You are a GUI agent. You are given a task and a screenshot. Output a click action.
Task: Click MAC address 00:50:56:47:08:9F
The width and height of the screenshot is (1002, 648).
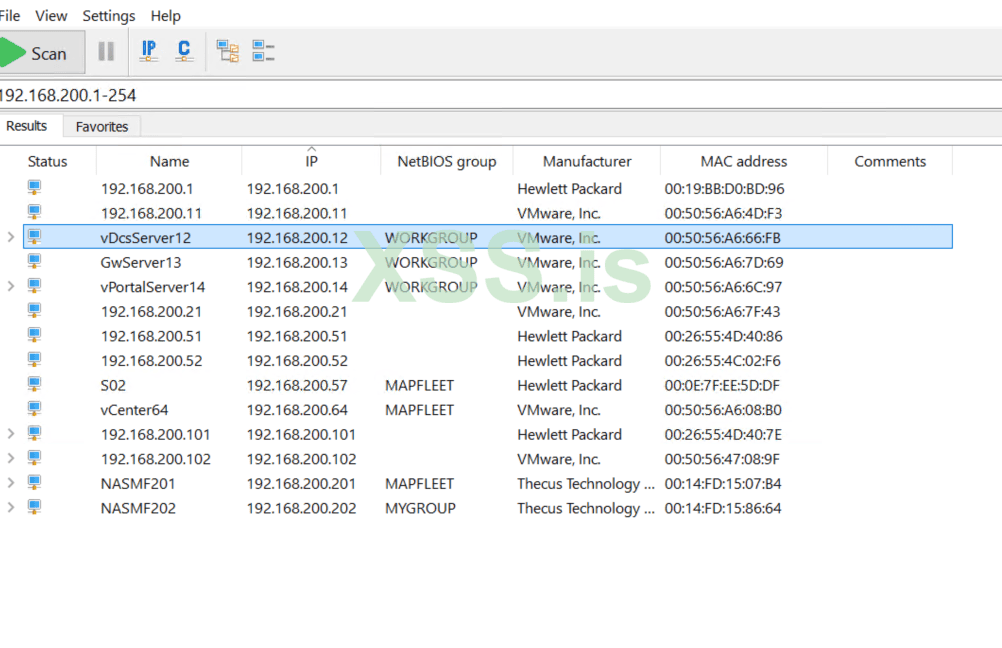tap(722, 459)
